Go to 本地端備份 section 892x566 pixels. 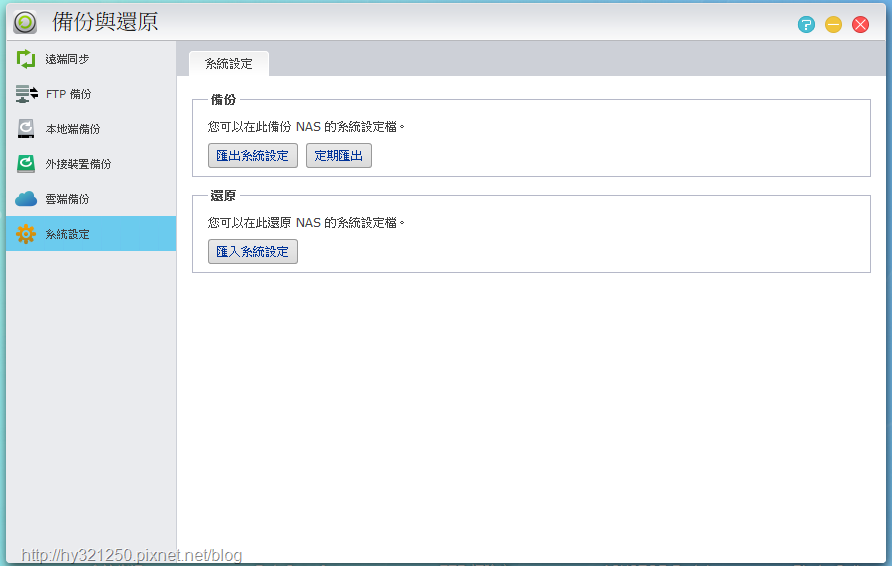91,129
